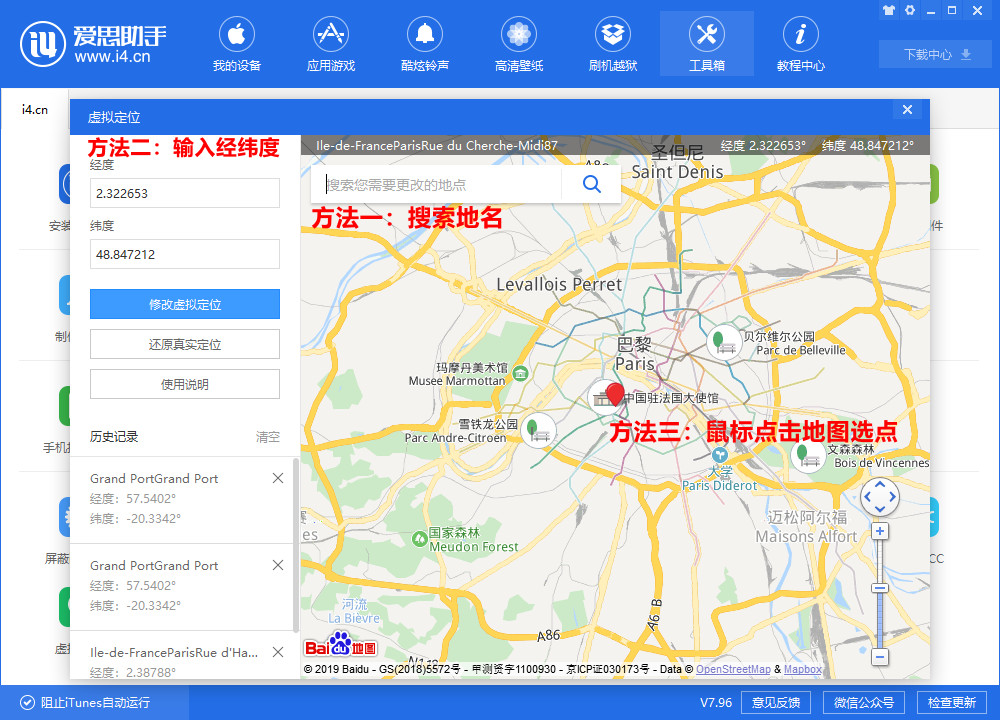Click the 修改虚拟定位 button
This screenshot has width=1000, height=720.
184,304
